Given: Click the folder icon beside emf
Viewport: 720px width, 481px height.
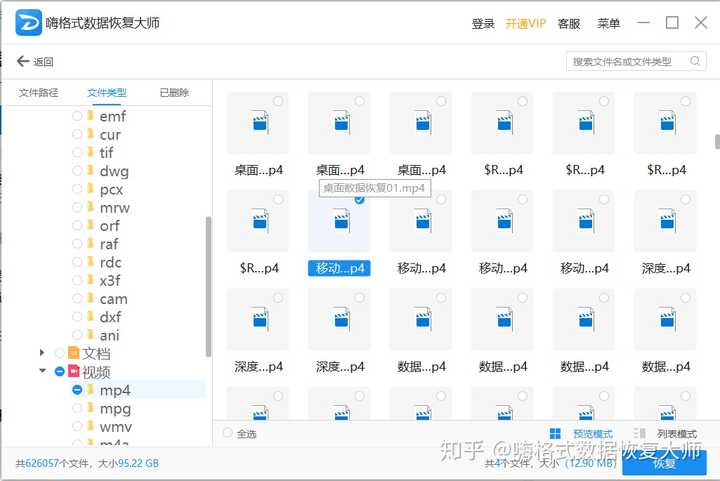Looking at the screenshot, I should tap(90, 116).
